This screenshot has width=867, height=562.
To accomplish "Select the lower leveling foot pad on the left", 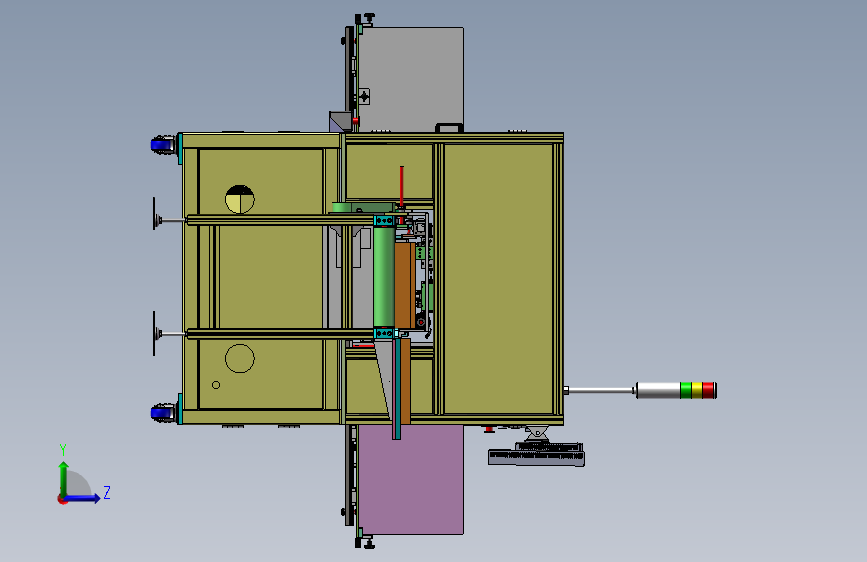I will coord(154,334).
